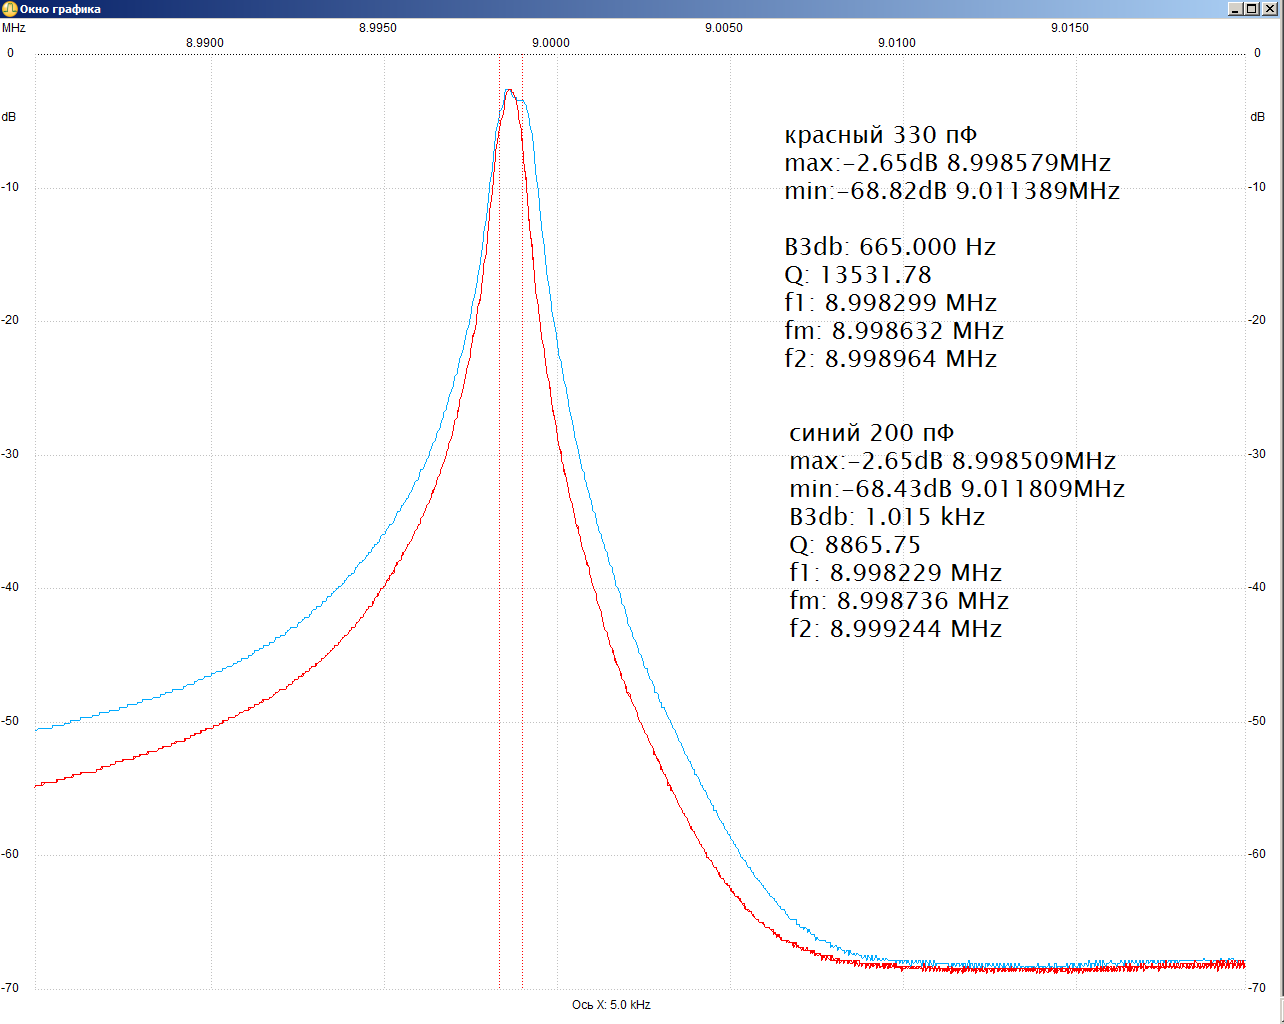Screen dimensions: 1284x1024
Task: Click the blue curve's 'B3db: 1.015 kHz' text
Action: 887,517
